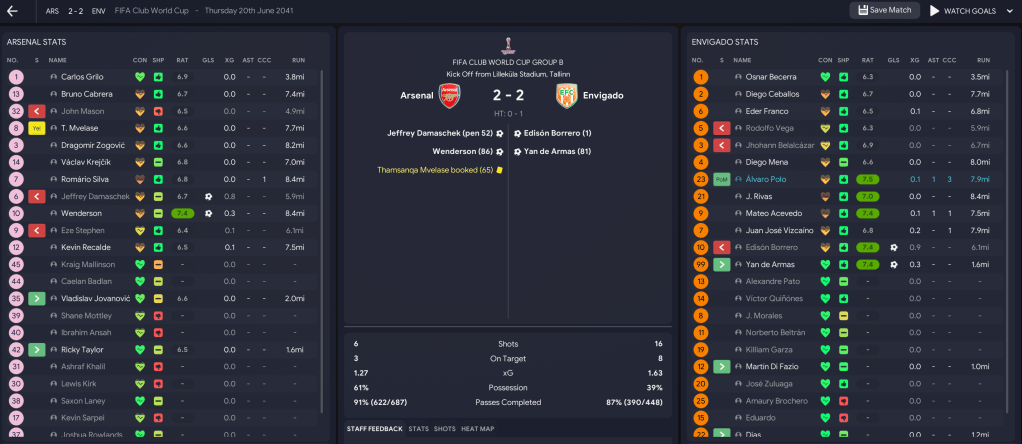Click T. Mvelase's yellow card indicator
Screen dimensions: 1022x444
[37, 128]
